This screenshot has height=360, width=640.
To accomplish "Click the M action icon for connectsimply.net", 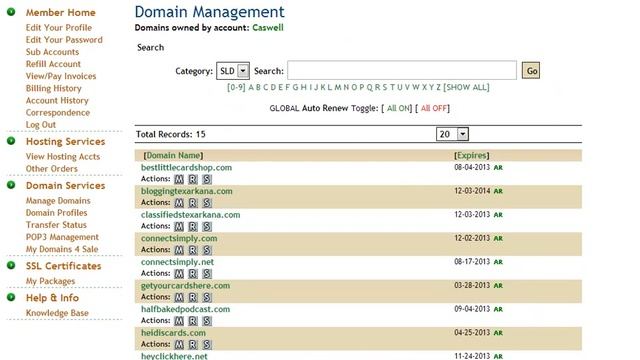I will [x=179, y=274].
